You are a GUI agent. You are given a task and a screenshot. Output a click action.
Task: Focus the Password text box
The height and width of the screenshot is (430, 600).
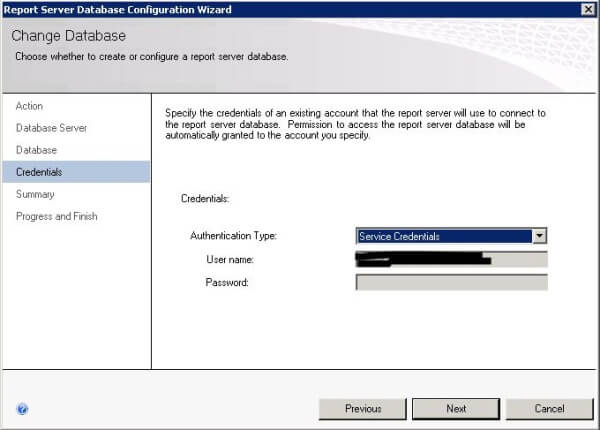click(451, 282)
